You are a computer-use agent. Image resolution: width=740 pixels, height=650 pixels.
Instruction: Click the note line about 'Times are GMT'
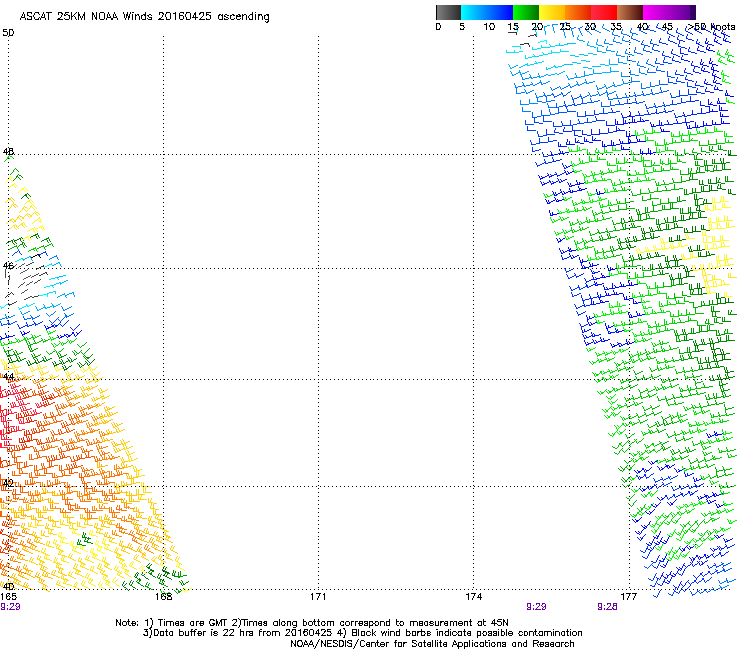pyautogui.click(x=312, y=623)
